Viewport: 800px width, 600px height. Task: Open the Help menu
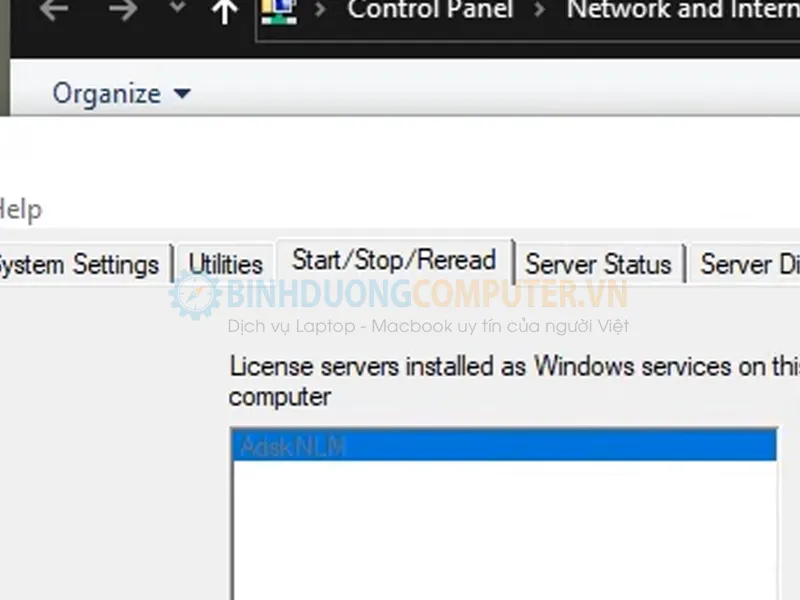pos(20,210)
